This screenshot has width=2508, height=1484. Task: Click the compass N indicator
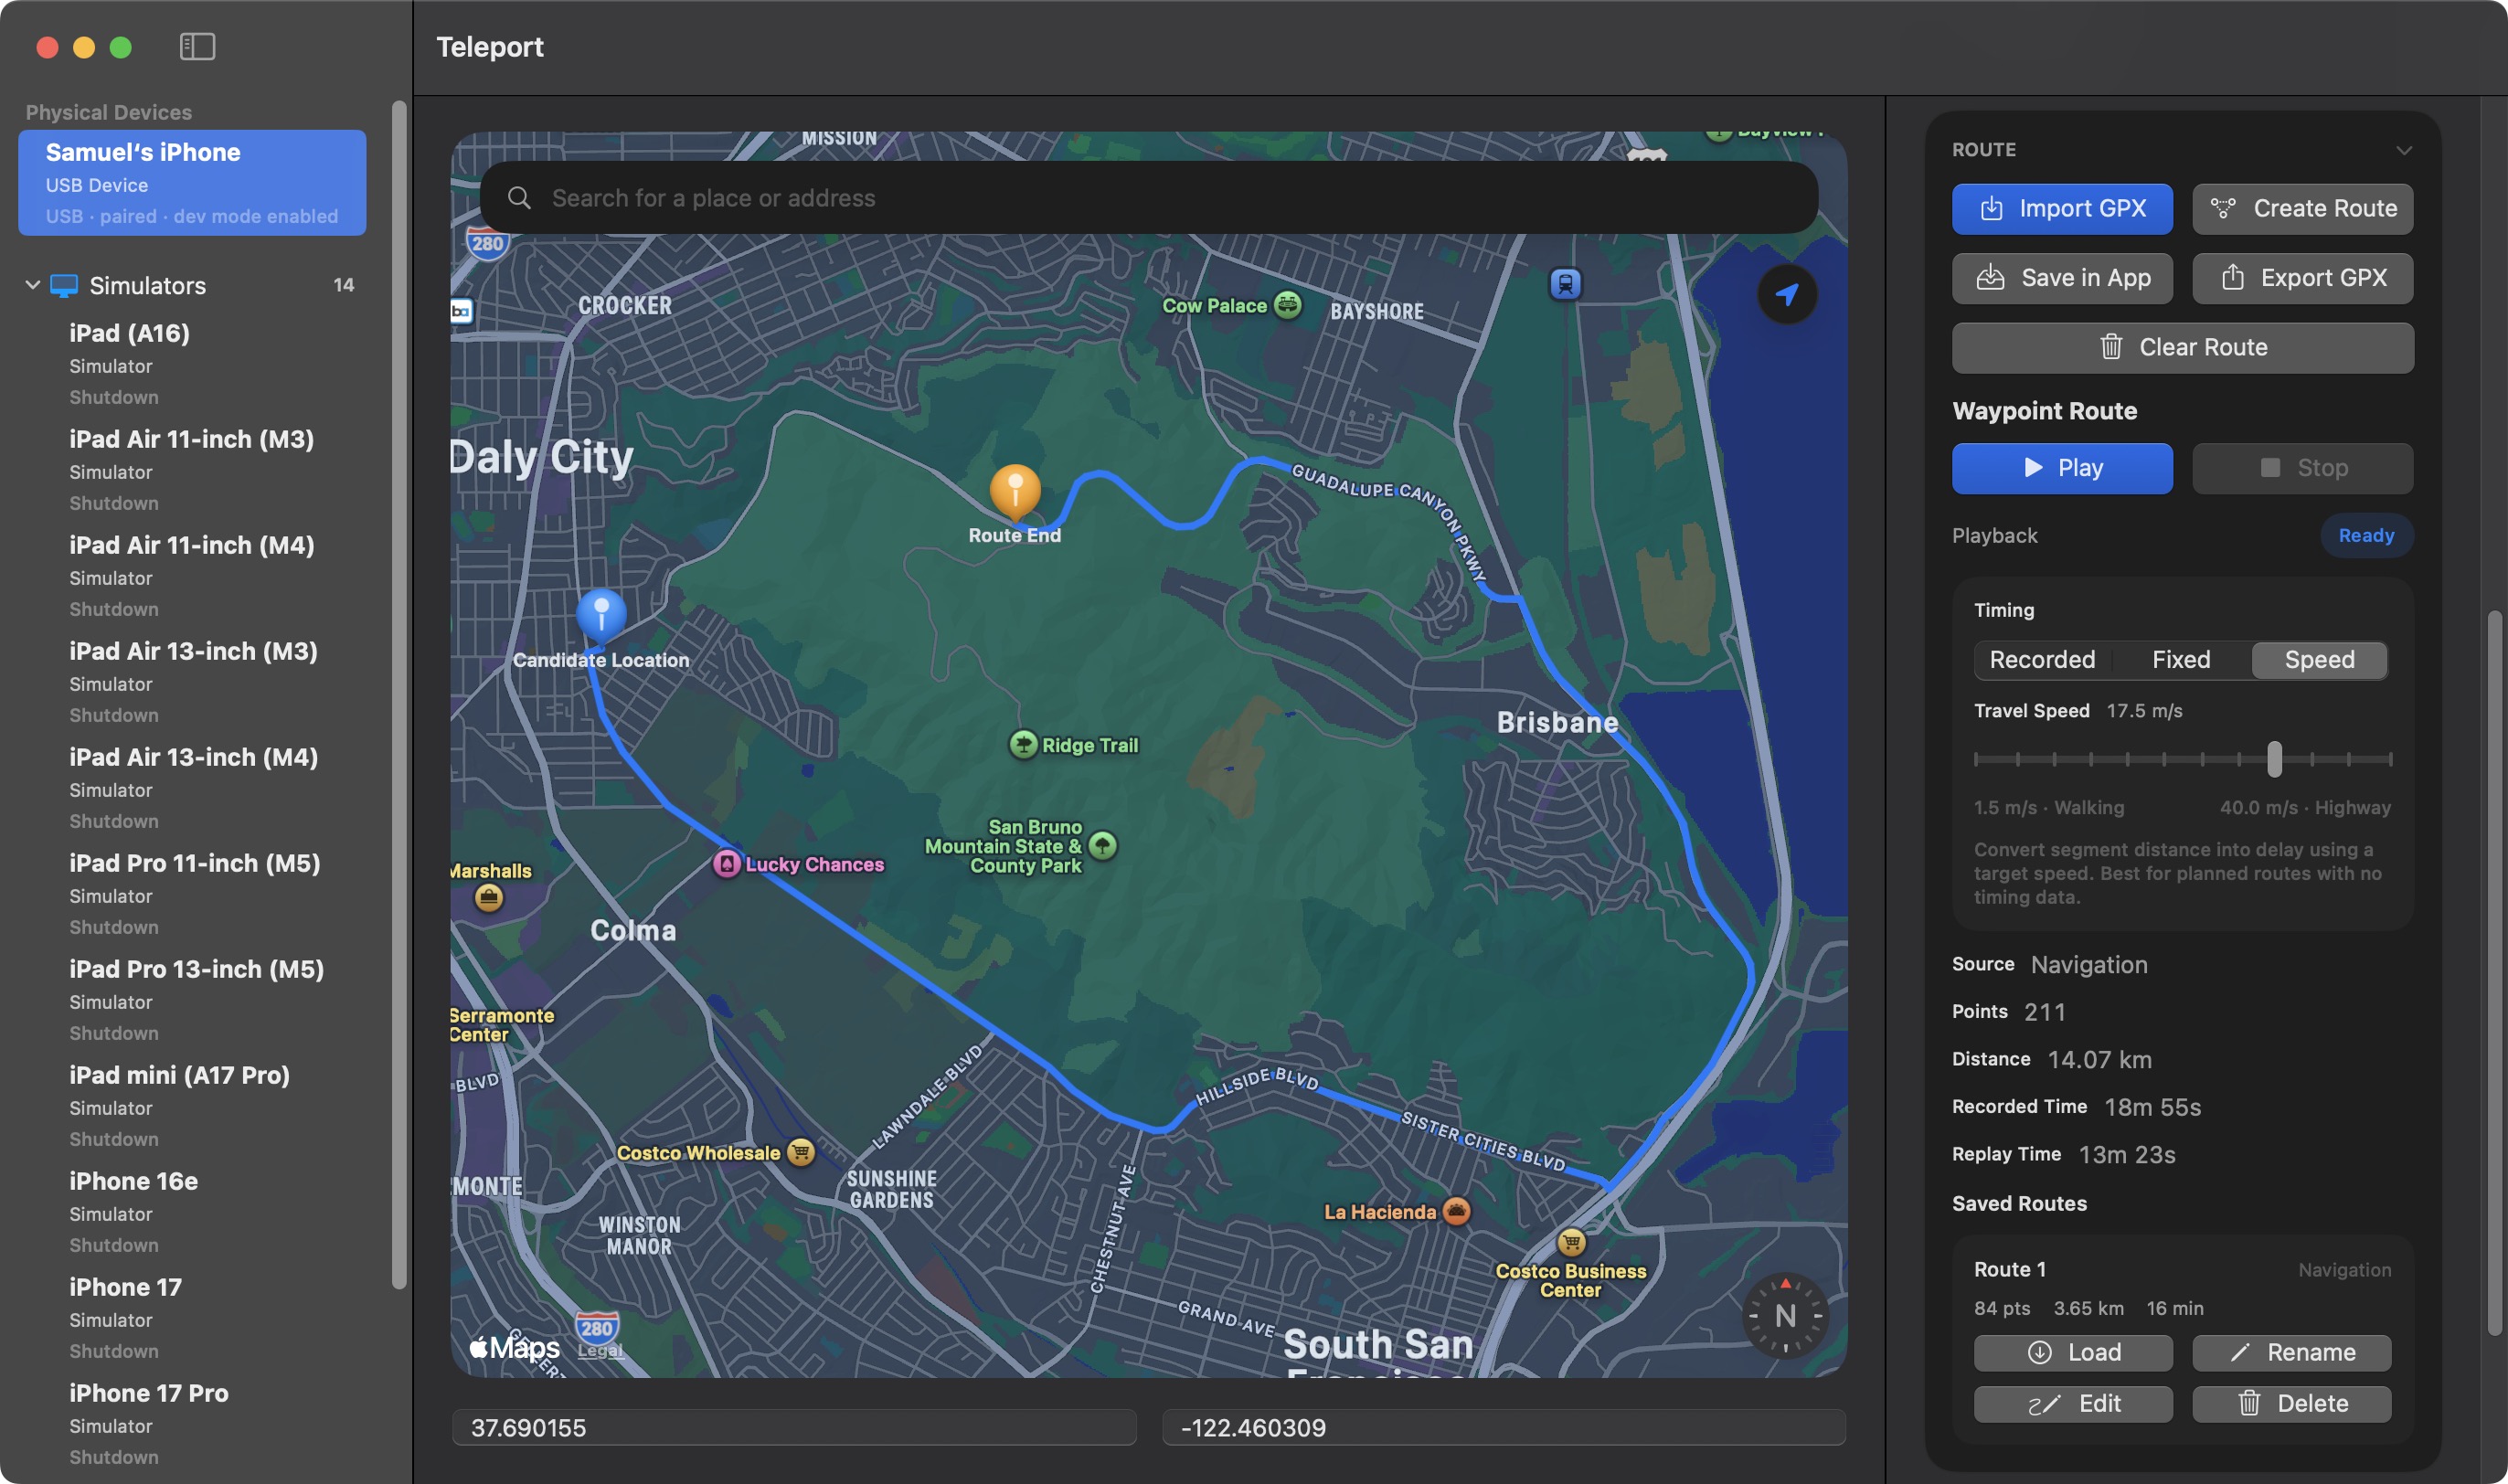(x=1785, y=1315)
